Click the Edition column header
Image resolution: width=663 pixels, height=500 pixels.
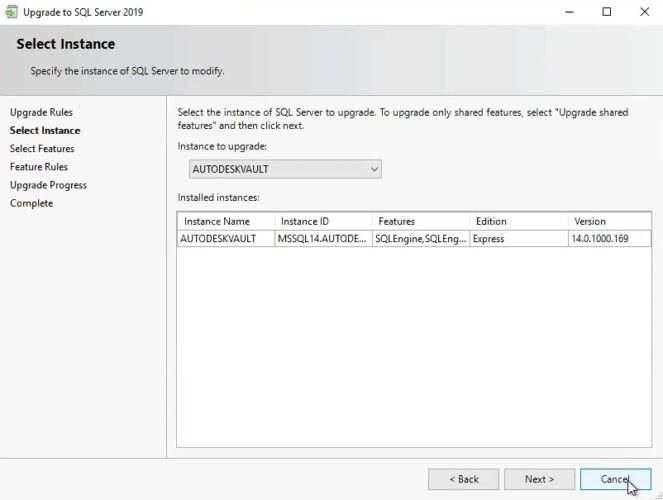pyautogui.click(x=516, y=221)
